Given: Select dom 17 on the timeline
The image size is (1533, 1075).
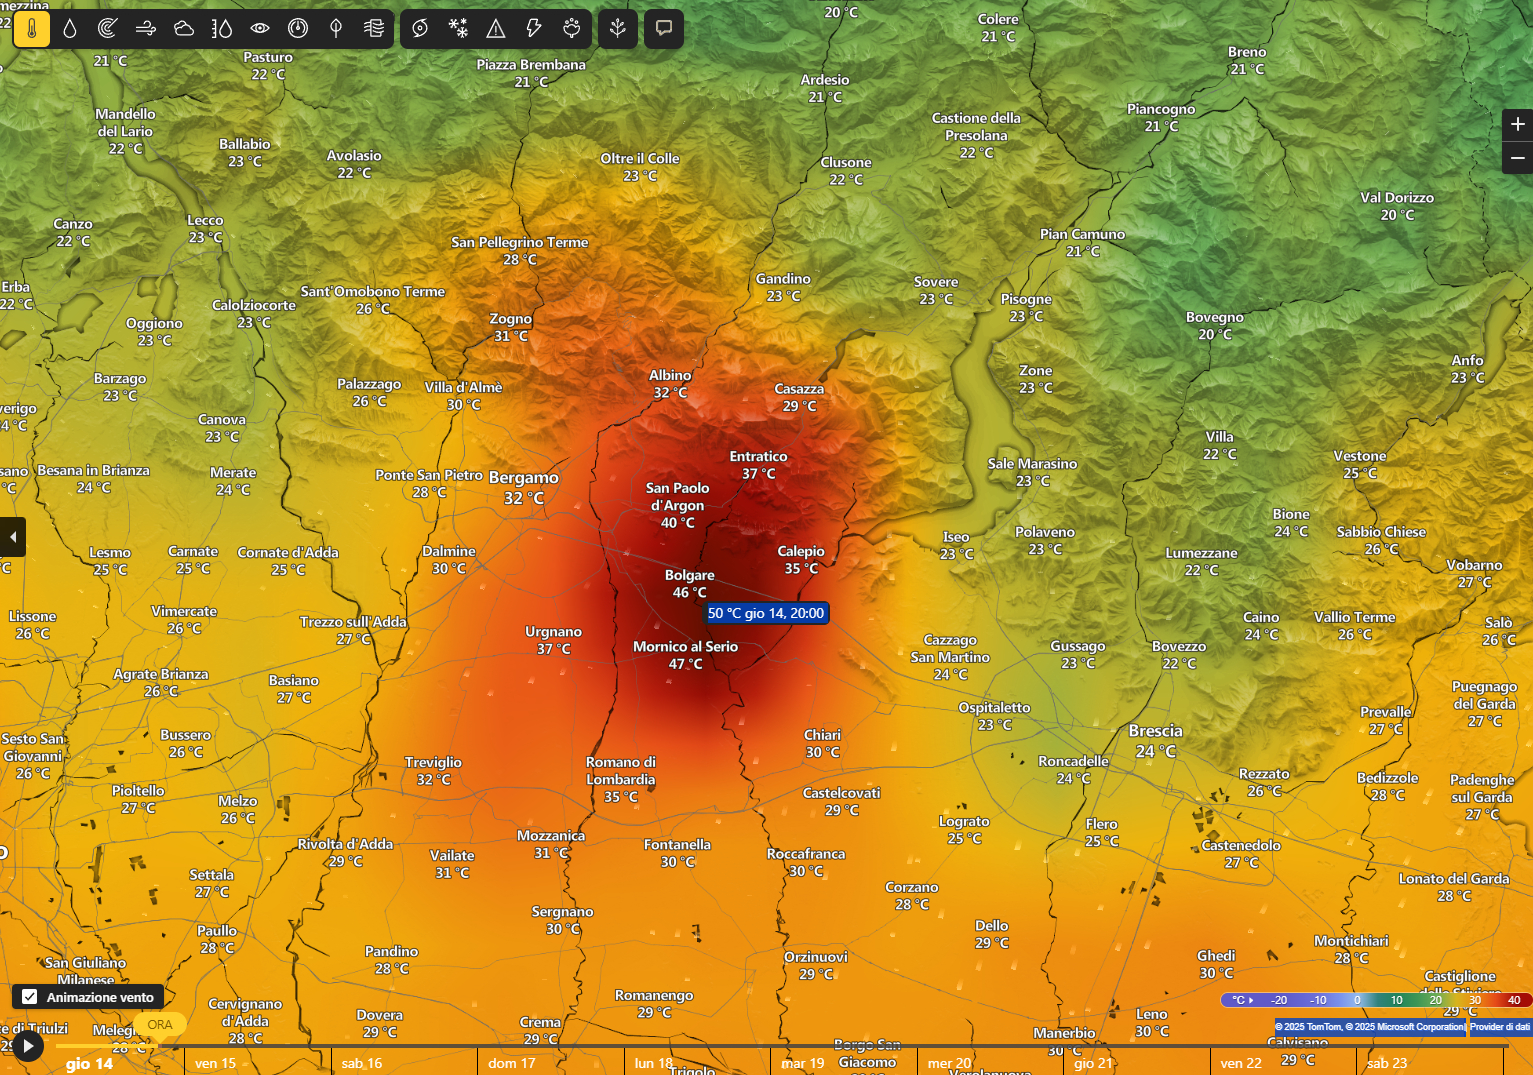Looking at the screenshot, I should click(x=512, y=1064).
